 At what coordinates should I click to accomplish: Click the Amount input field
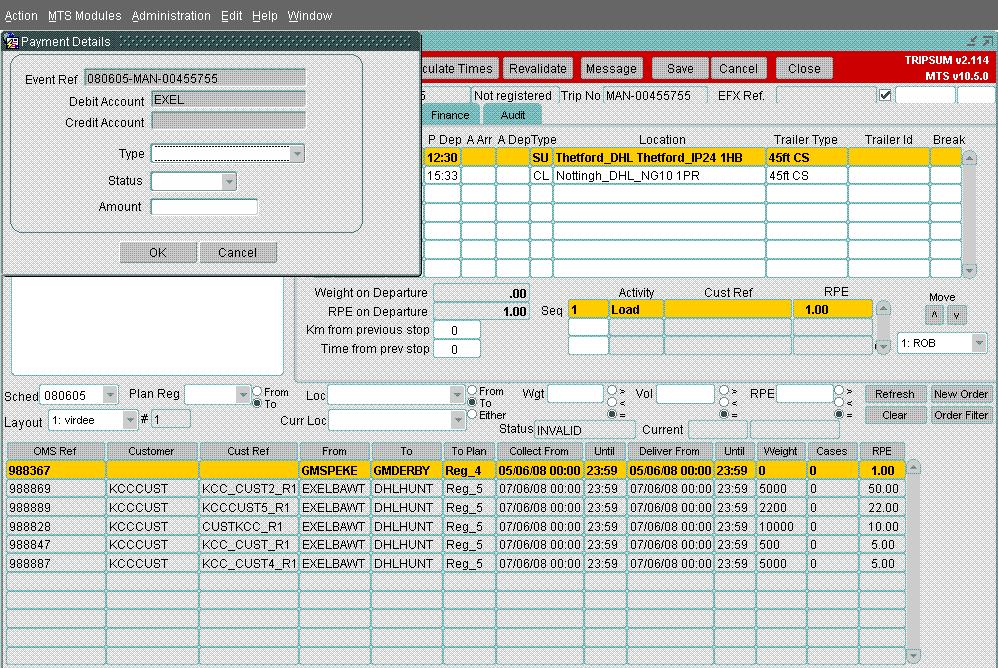click(204, 207)
